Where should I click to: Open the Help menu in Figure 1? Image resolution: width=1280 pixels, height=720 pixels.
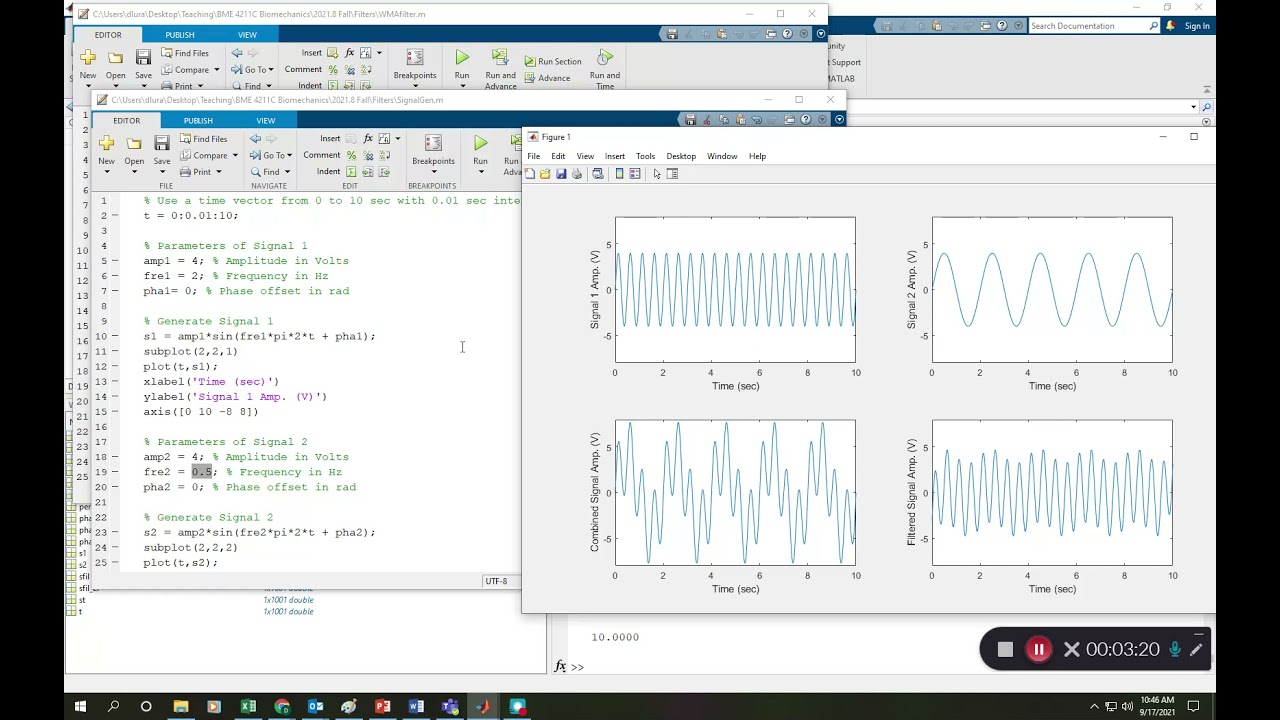757,156
